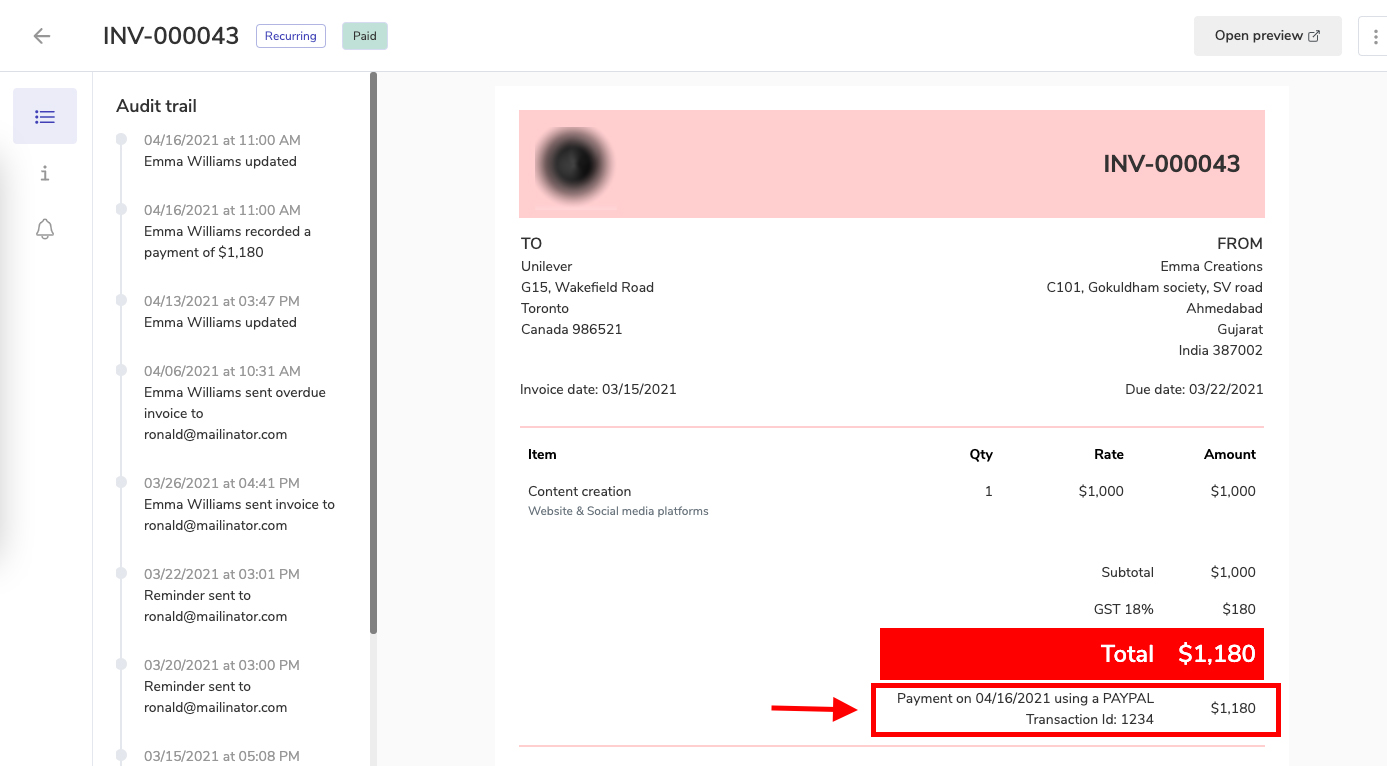Open the bell reminders icon
The width and height of the screenshot is (1387, 766).
point(45,230)
